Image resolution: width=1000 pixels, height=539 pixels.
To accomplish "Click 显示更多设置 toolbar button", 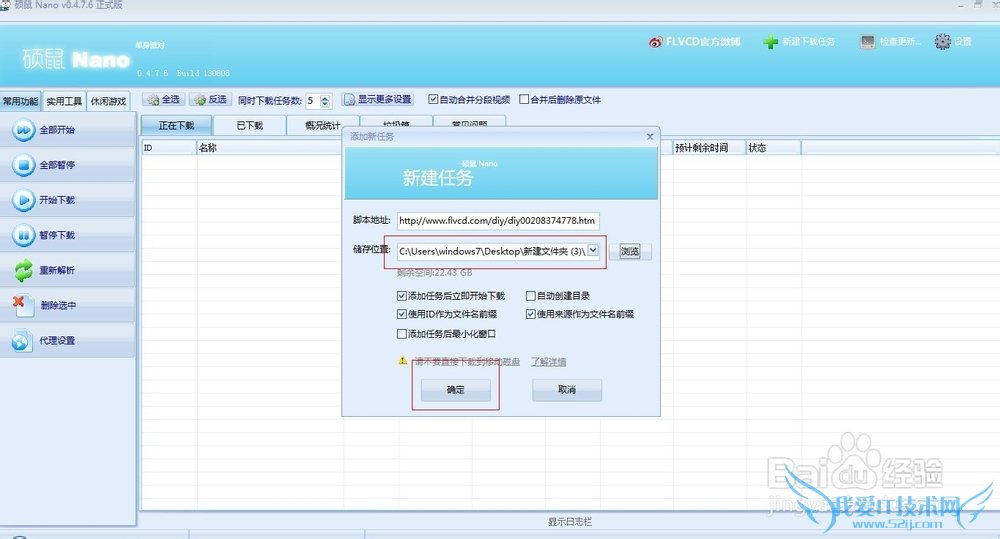I will 378,100.
